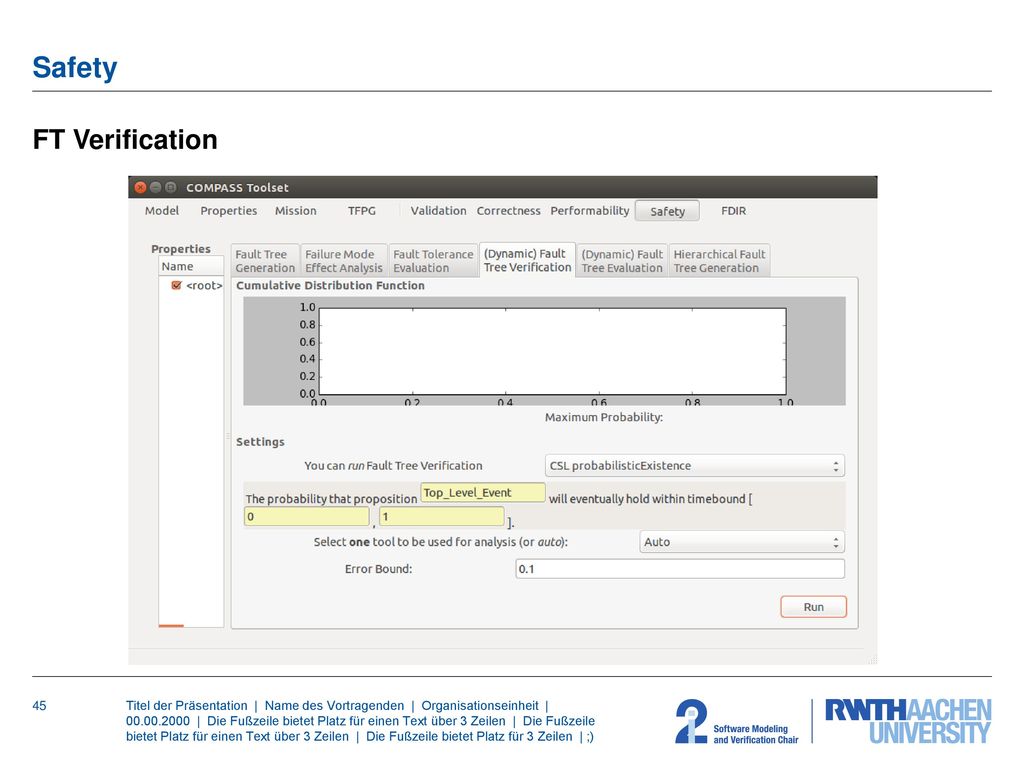Viewport: 1024px width, 768px height.
Task: Click the Cumulative Distribution Function plot area
Action: (x=552, y=351)
